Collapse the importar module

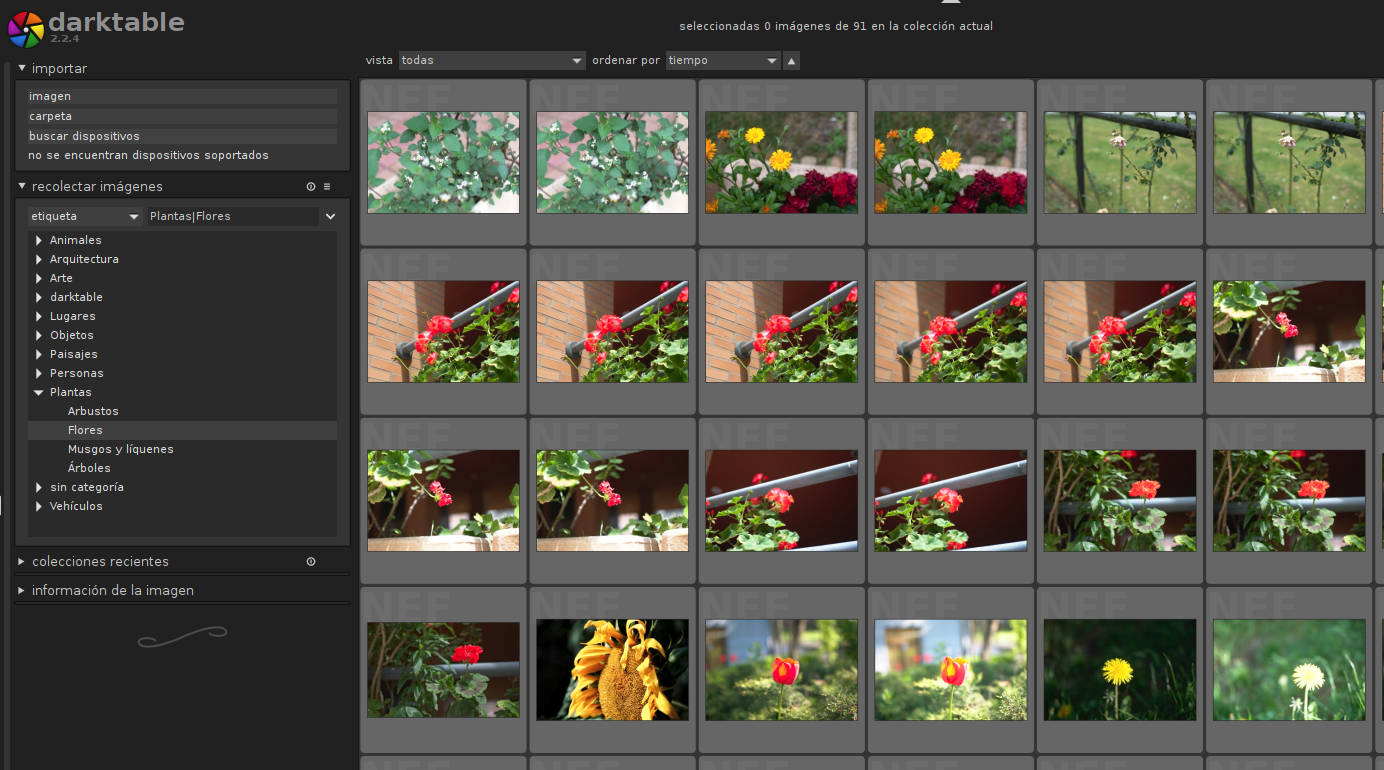pos(22,68)
